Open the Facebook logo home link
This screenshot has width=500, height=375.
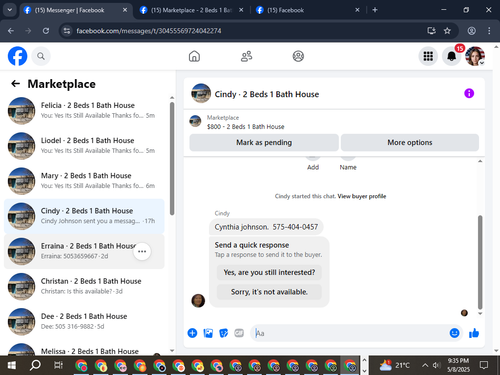[17, 56]
